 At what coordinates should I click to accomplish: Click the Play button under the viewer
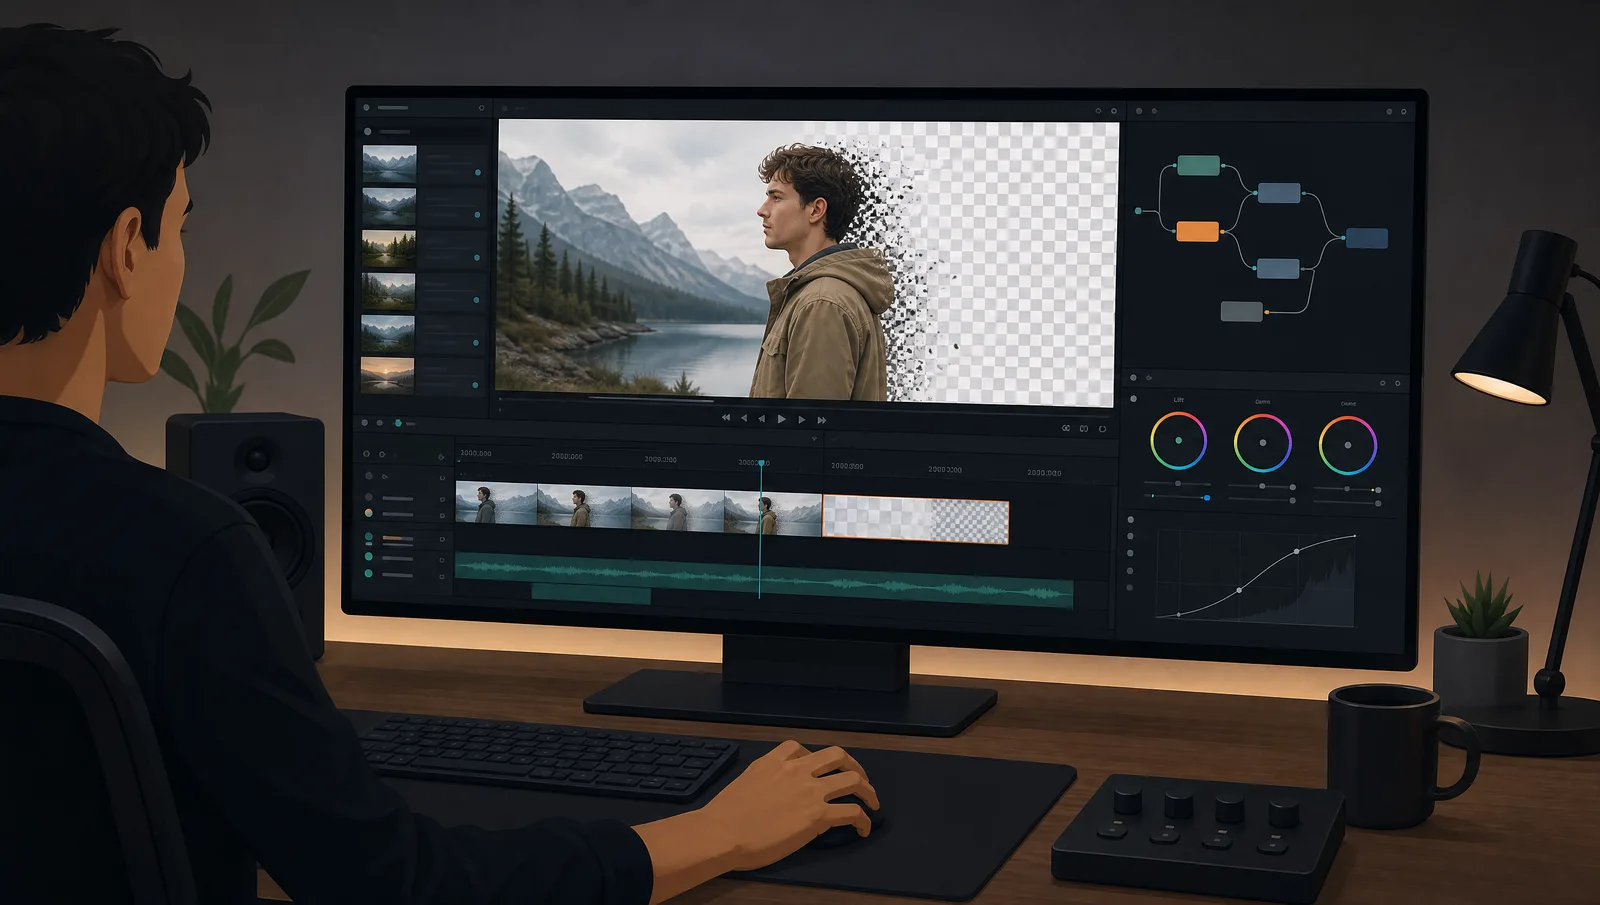pos(782,419)
